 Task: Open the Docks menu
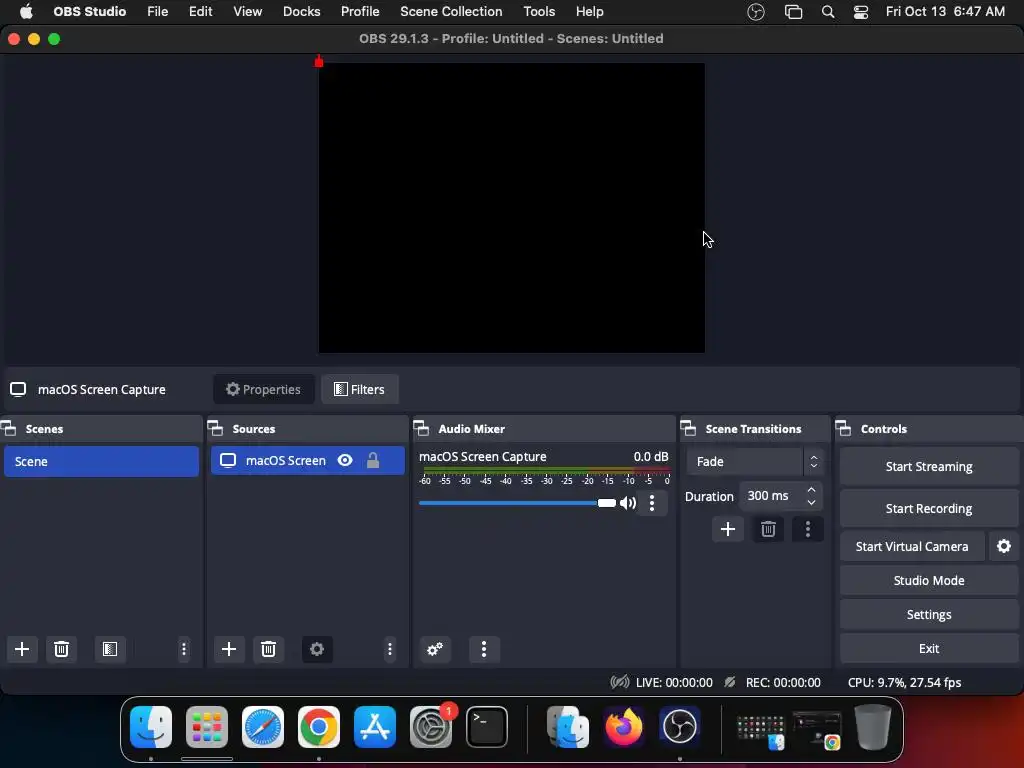click(302, 12)
